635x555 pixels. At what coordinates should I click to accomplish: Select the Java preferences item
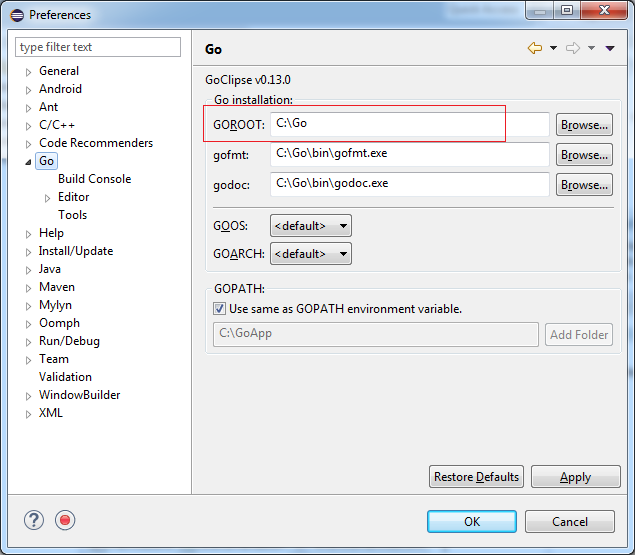[x=50, y=269]
